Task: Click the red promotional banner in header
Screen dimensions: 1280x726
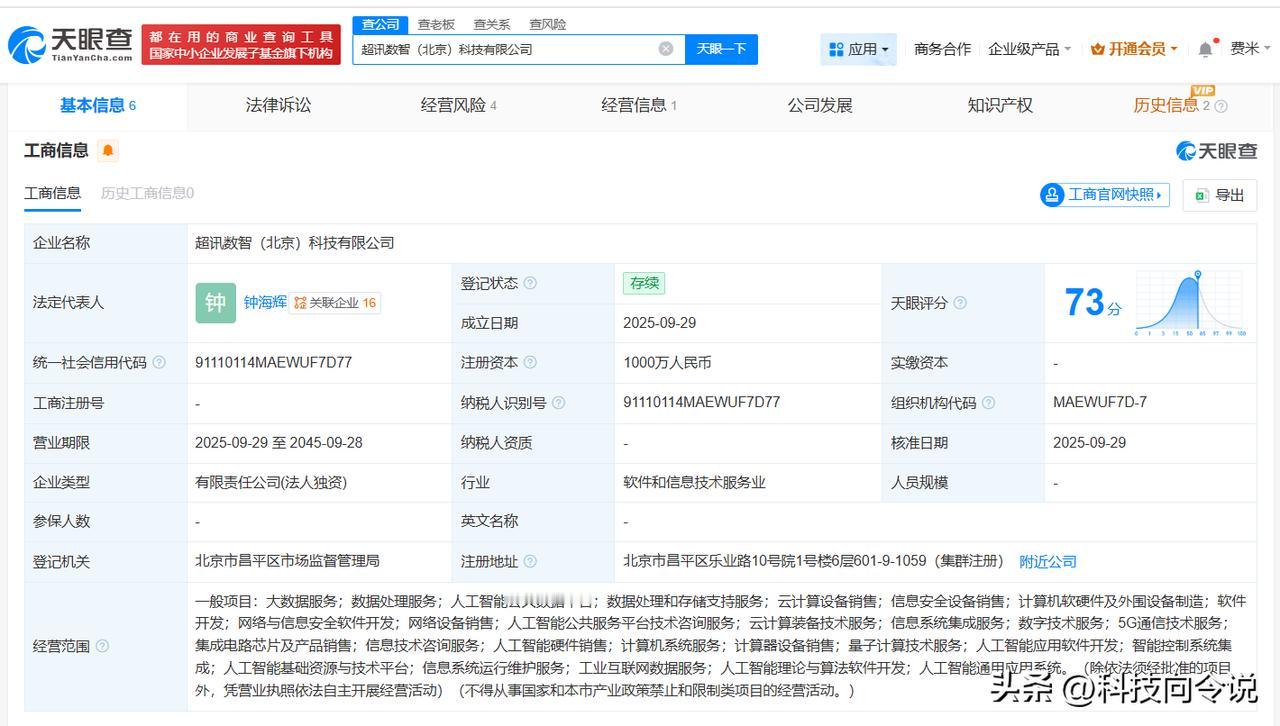Action: coord(241,45)
